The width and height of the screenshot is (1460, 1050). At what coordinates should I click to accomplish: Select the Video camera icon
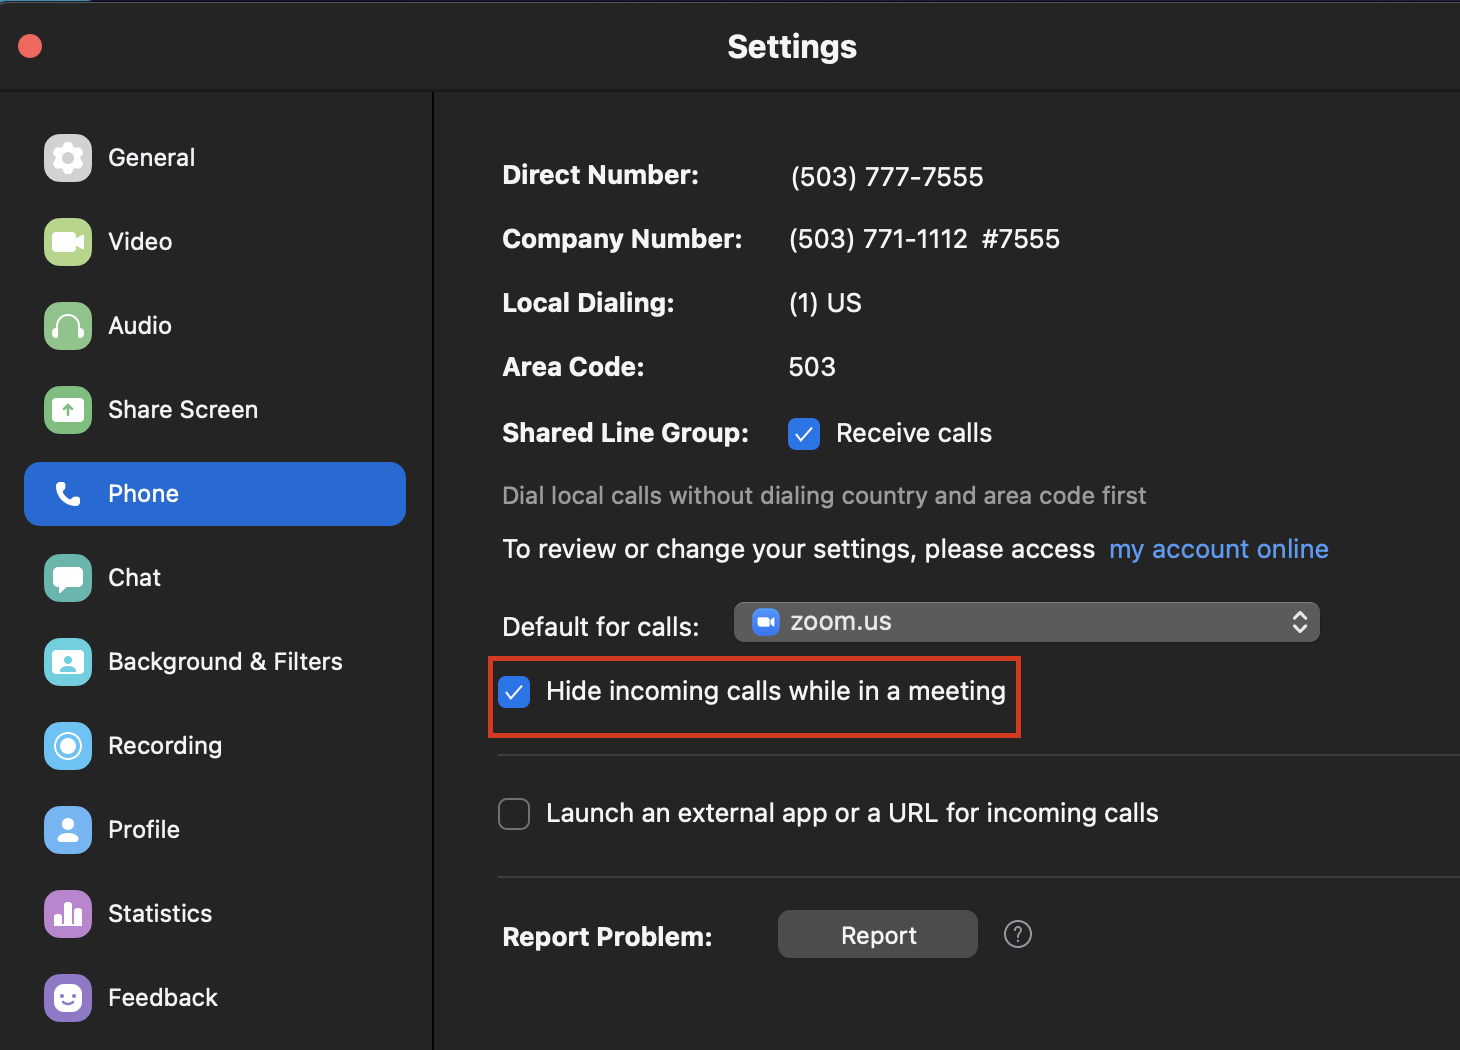click(x=68, y=242)
